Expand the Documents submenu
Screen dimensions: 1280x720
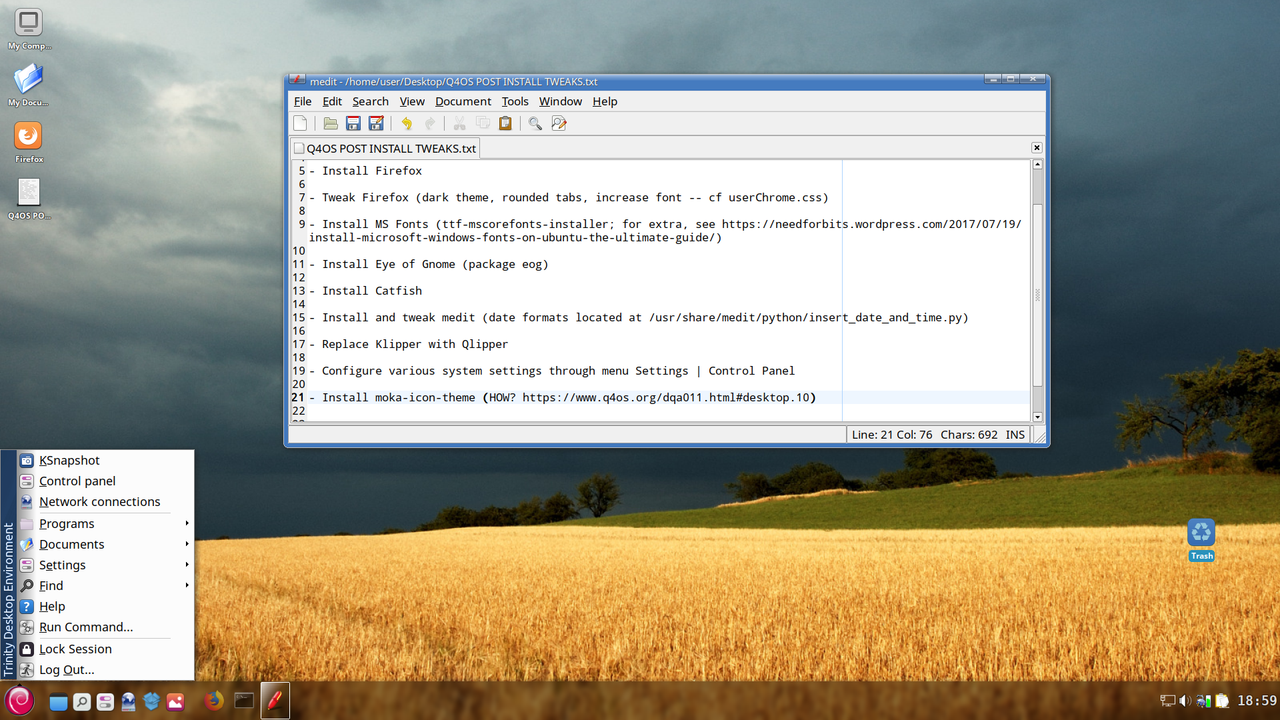tap(106, 544)
